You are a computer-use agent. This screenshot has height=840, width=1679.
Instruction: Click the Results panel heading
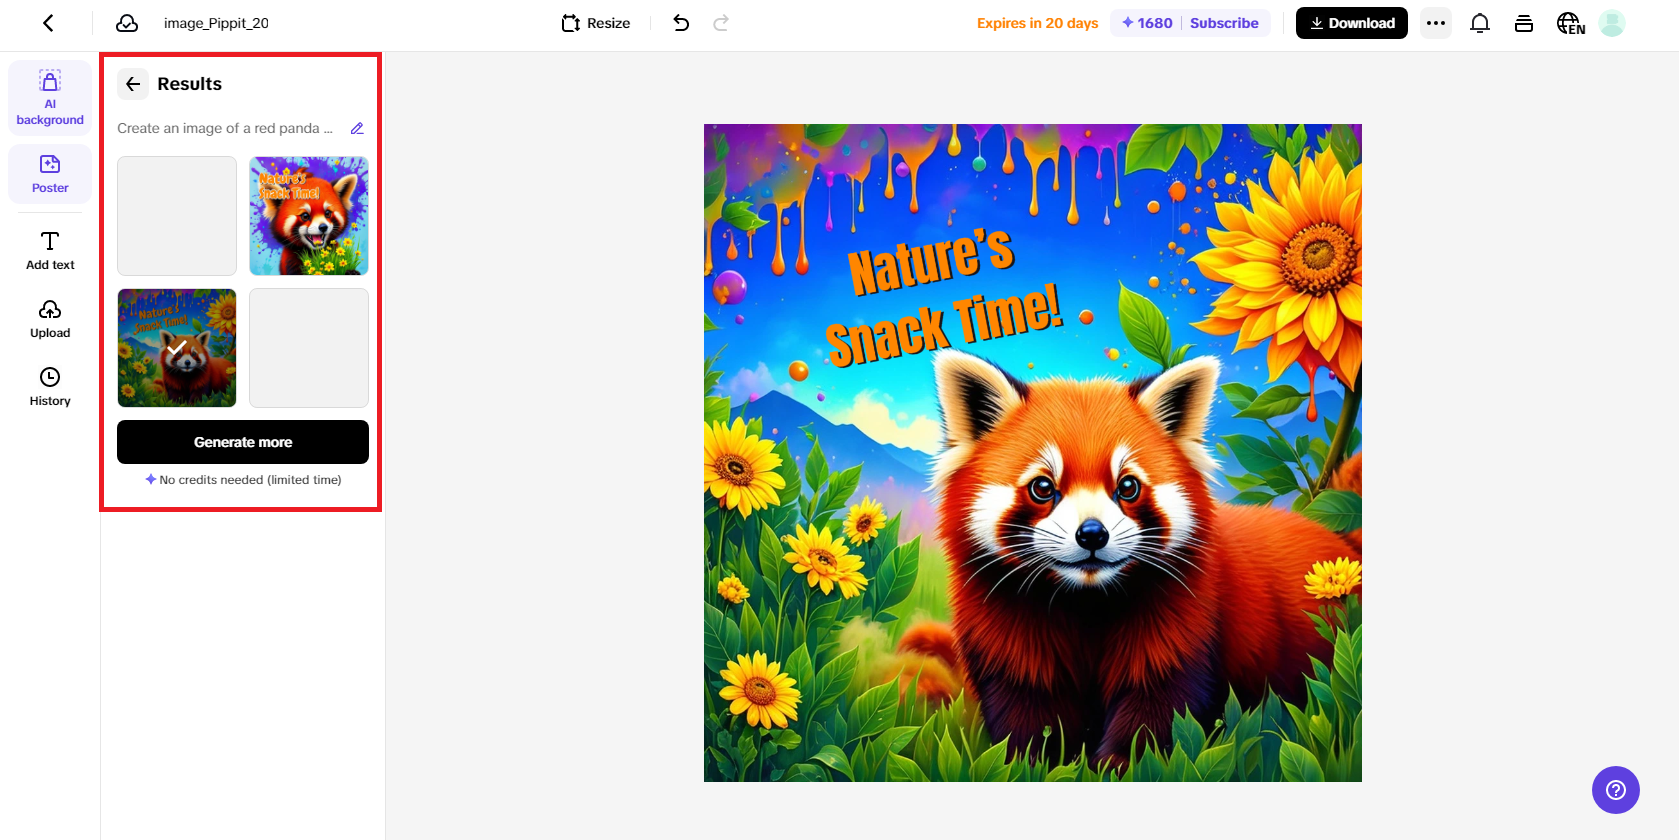pos(190,84)
